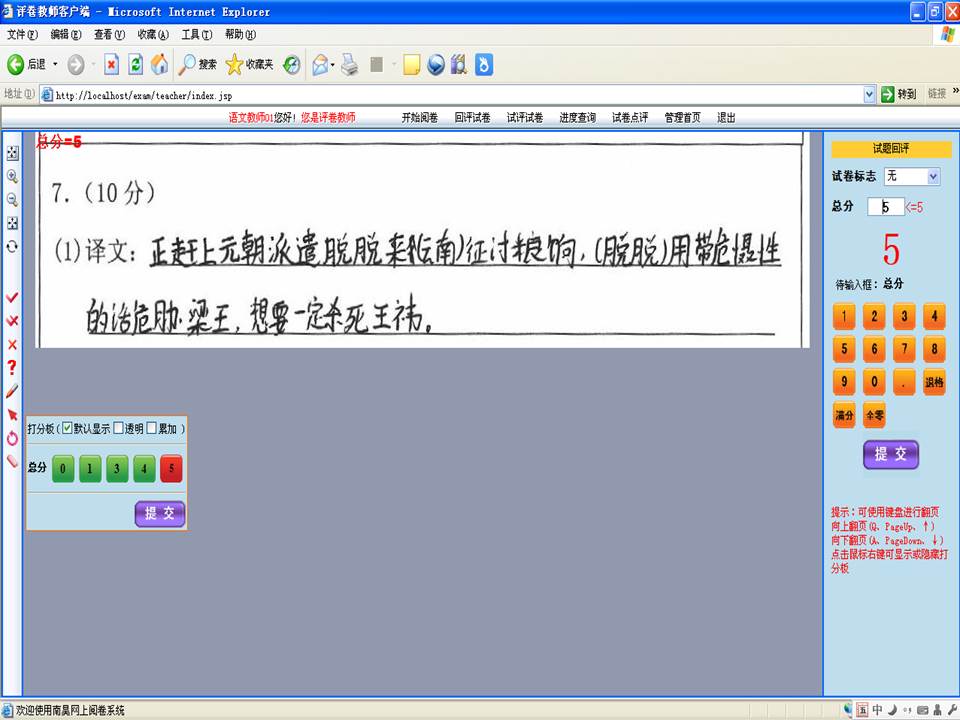Click the zoom out magnifier icon
The image size is (960, 720).
pos(12,199)
